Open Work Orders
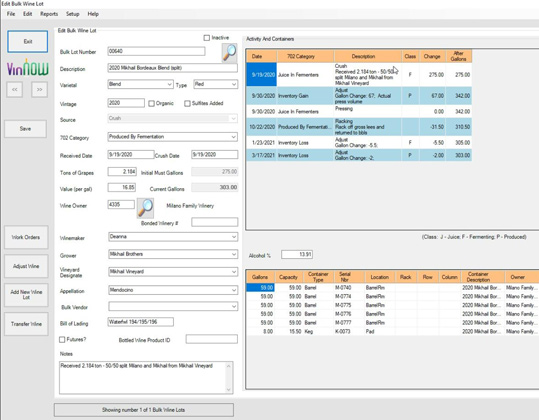This screenshot has height=420, width=539. pos(26,237)
